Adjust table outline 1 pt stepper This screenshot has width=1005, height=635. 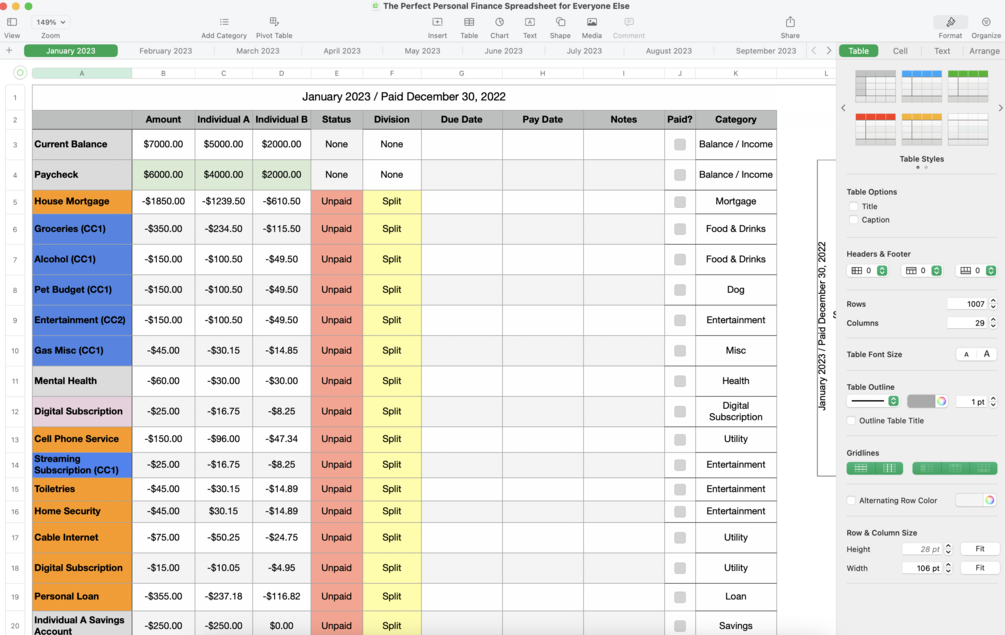pos(993,402)
